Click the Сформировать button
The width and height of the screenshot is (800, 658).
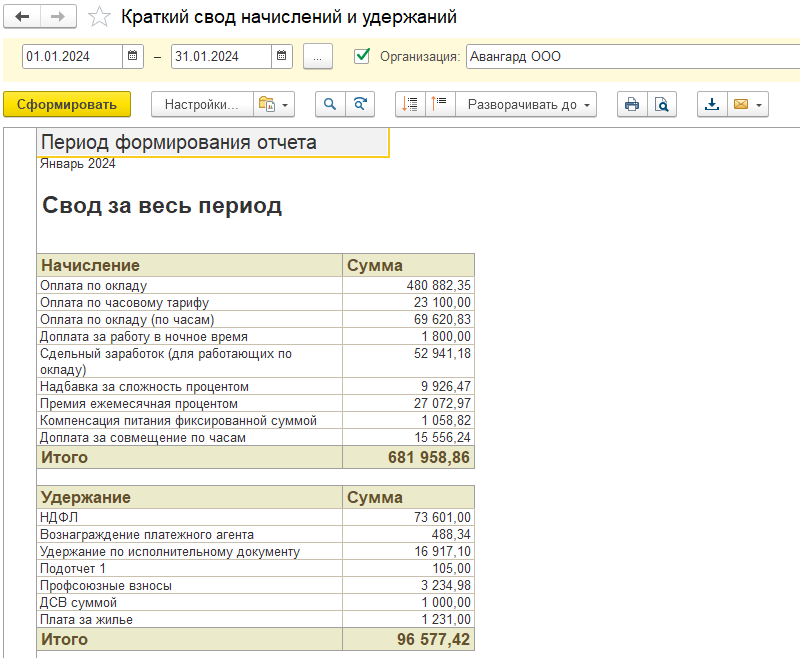pos(67,105)
